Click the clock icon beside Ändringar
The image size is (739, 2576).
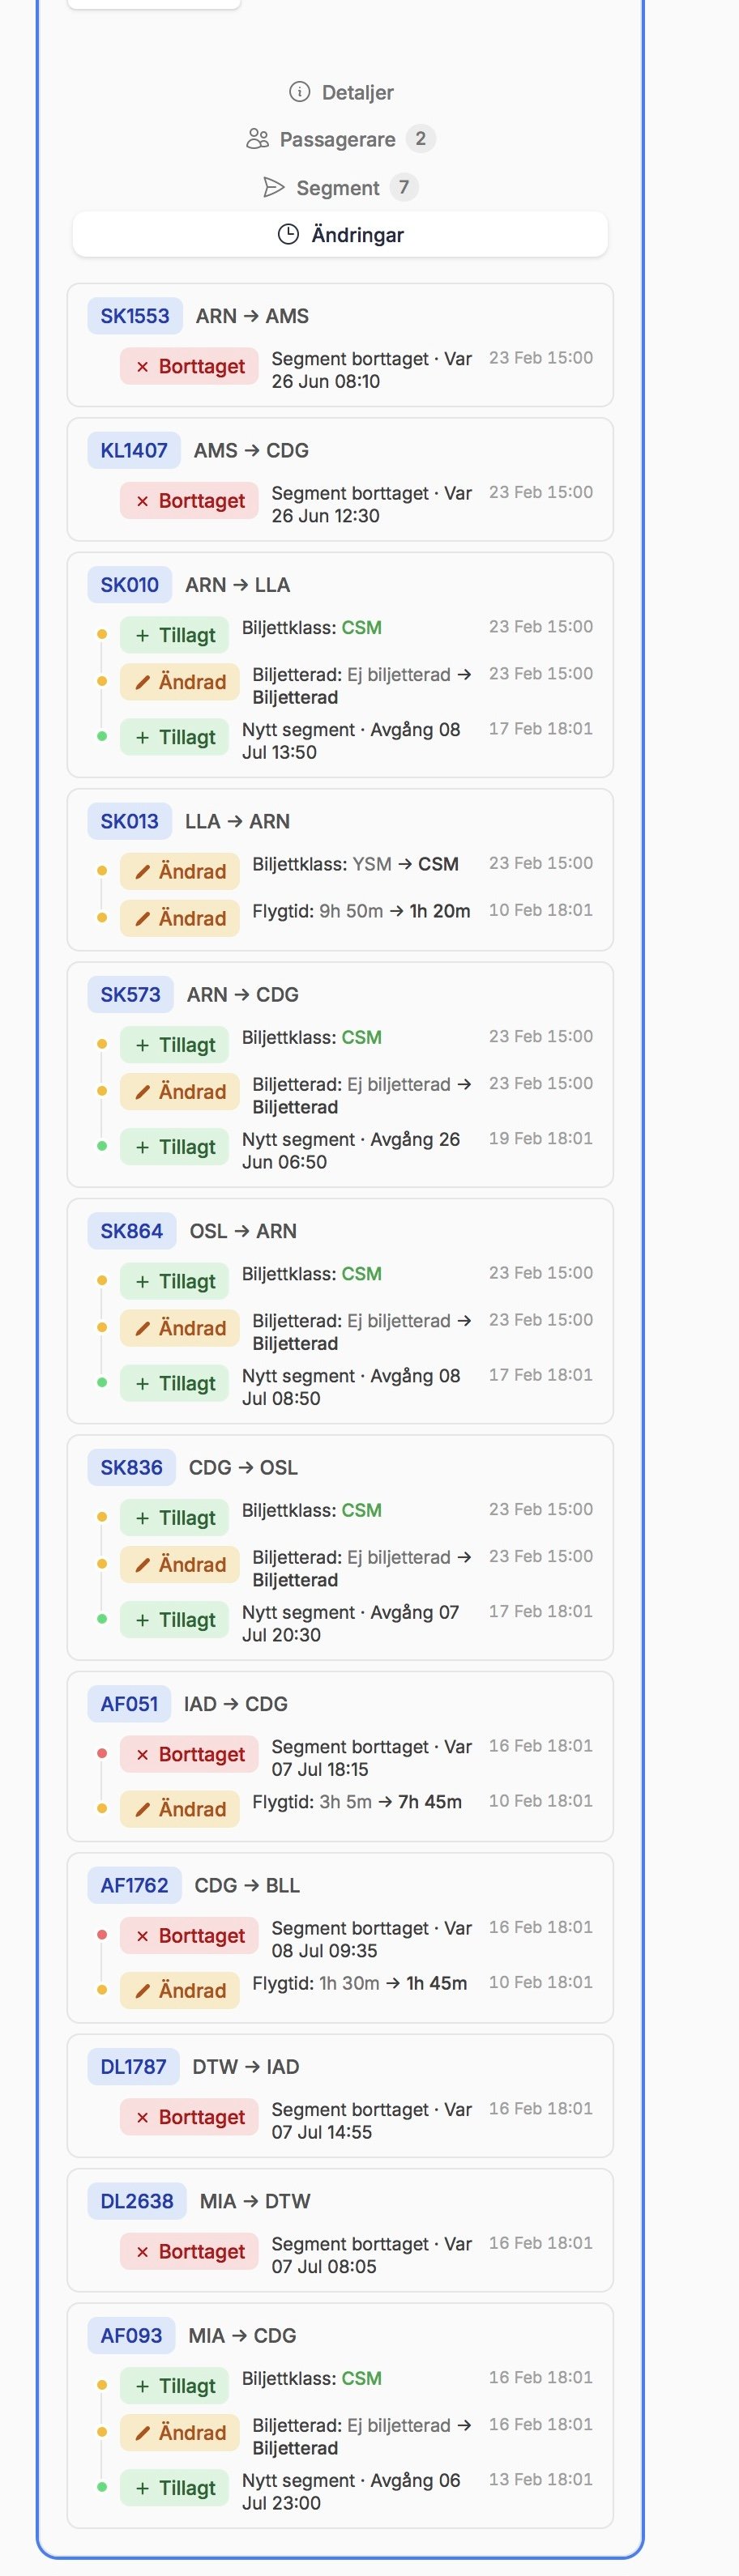288,235
